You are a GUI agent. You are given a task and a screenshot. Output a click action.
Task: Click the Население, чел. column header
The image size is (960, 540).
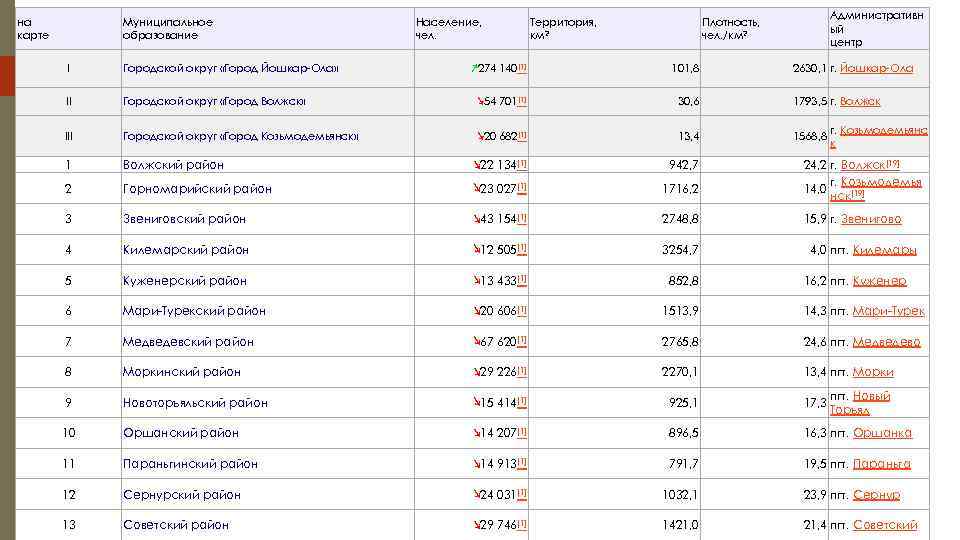click(x=448, y=29)
